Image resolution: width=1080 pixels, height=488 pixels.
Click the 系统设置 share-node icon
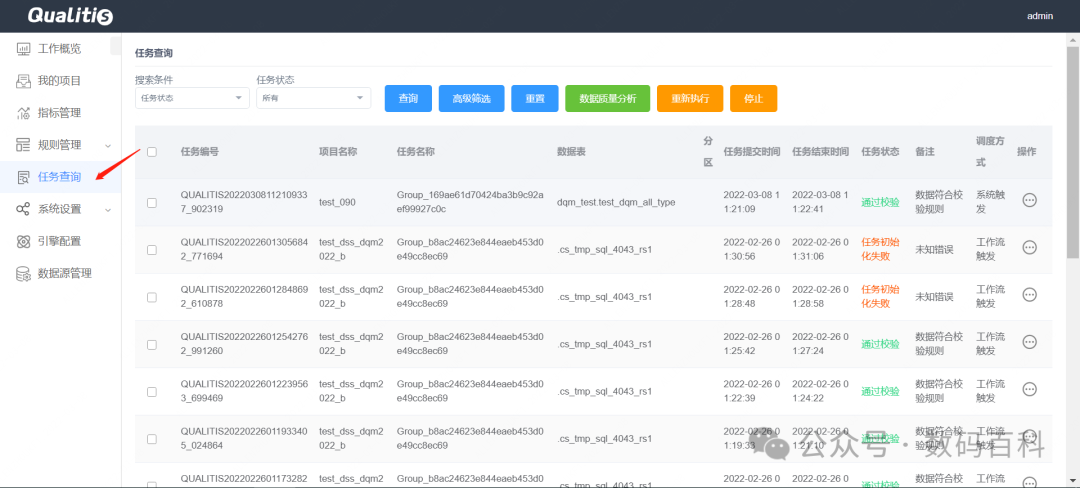23,209
